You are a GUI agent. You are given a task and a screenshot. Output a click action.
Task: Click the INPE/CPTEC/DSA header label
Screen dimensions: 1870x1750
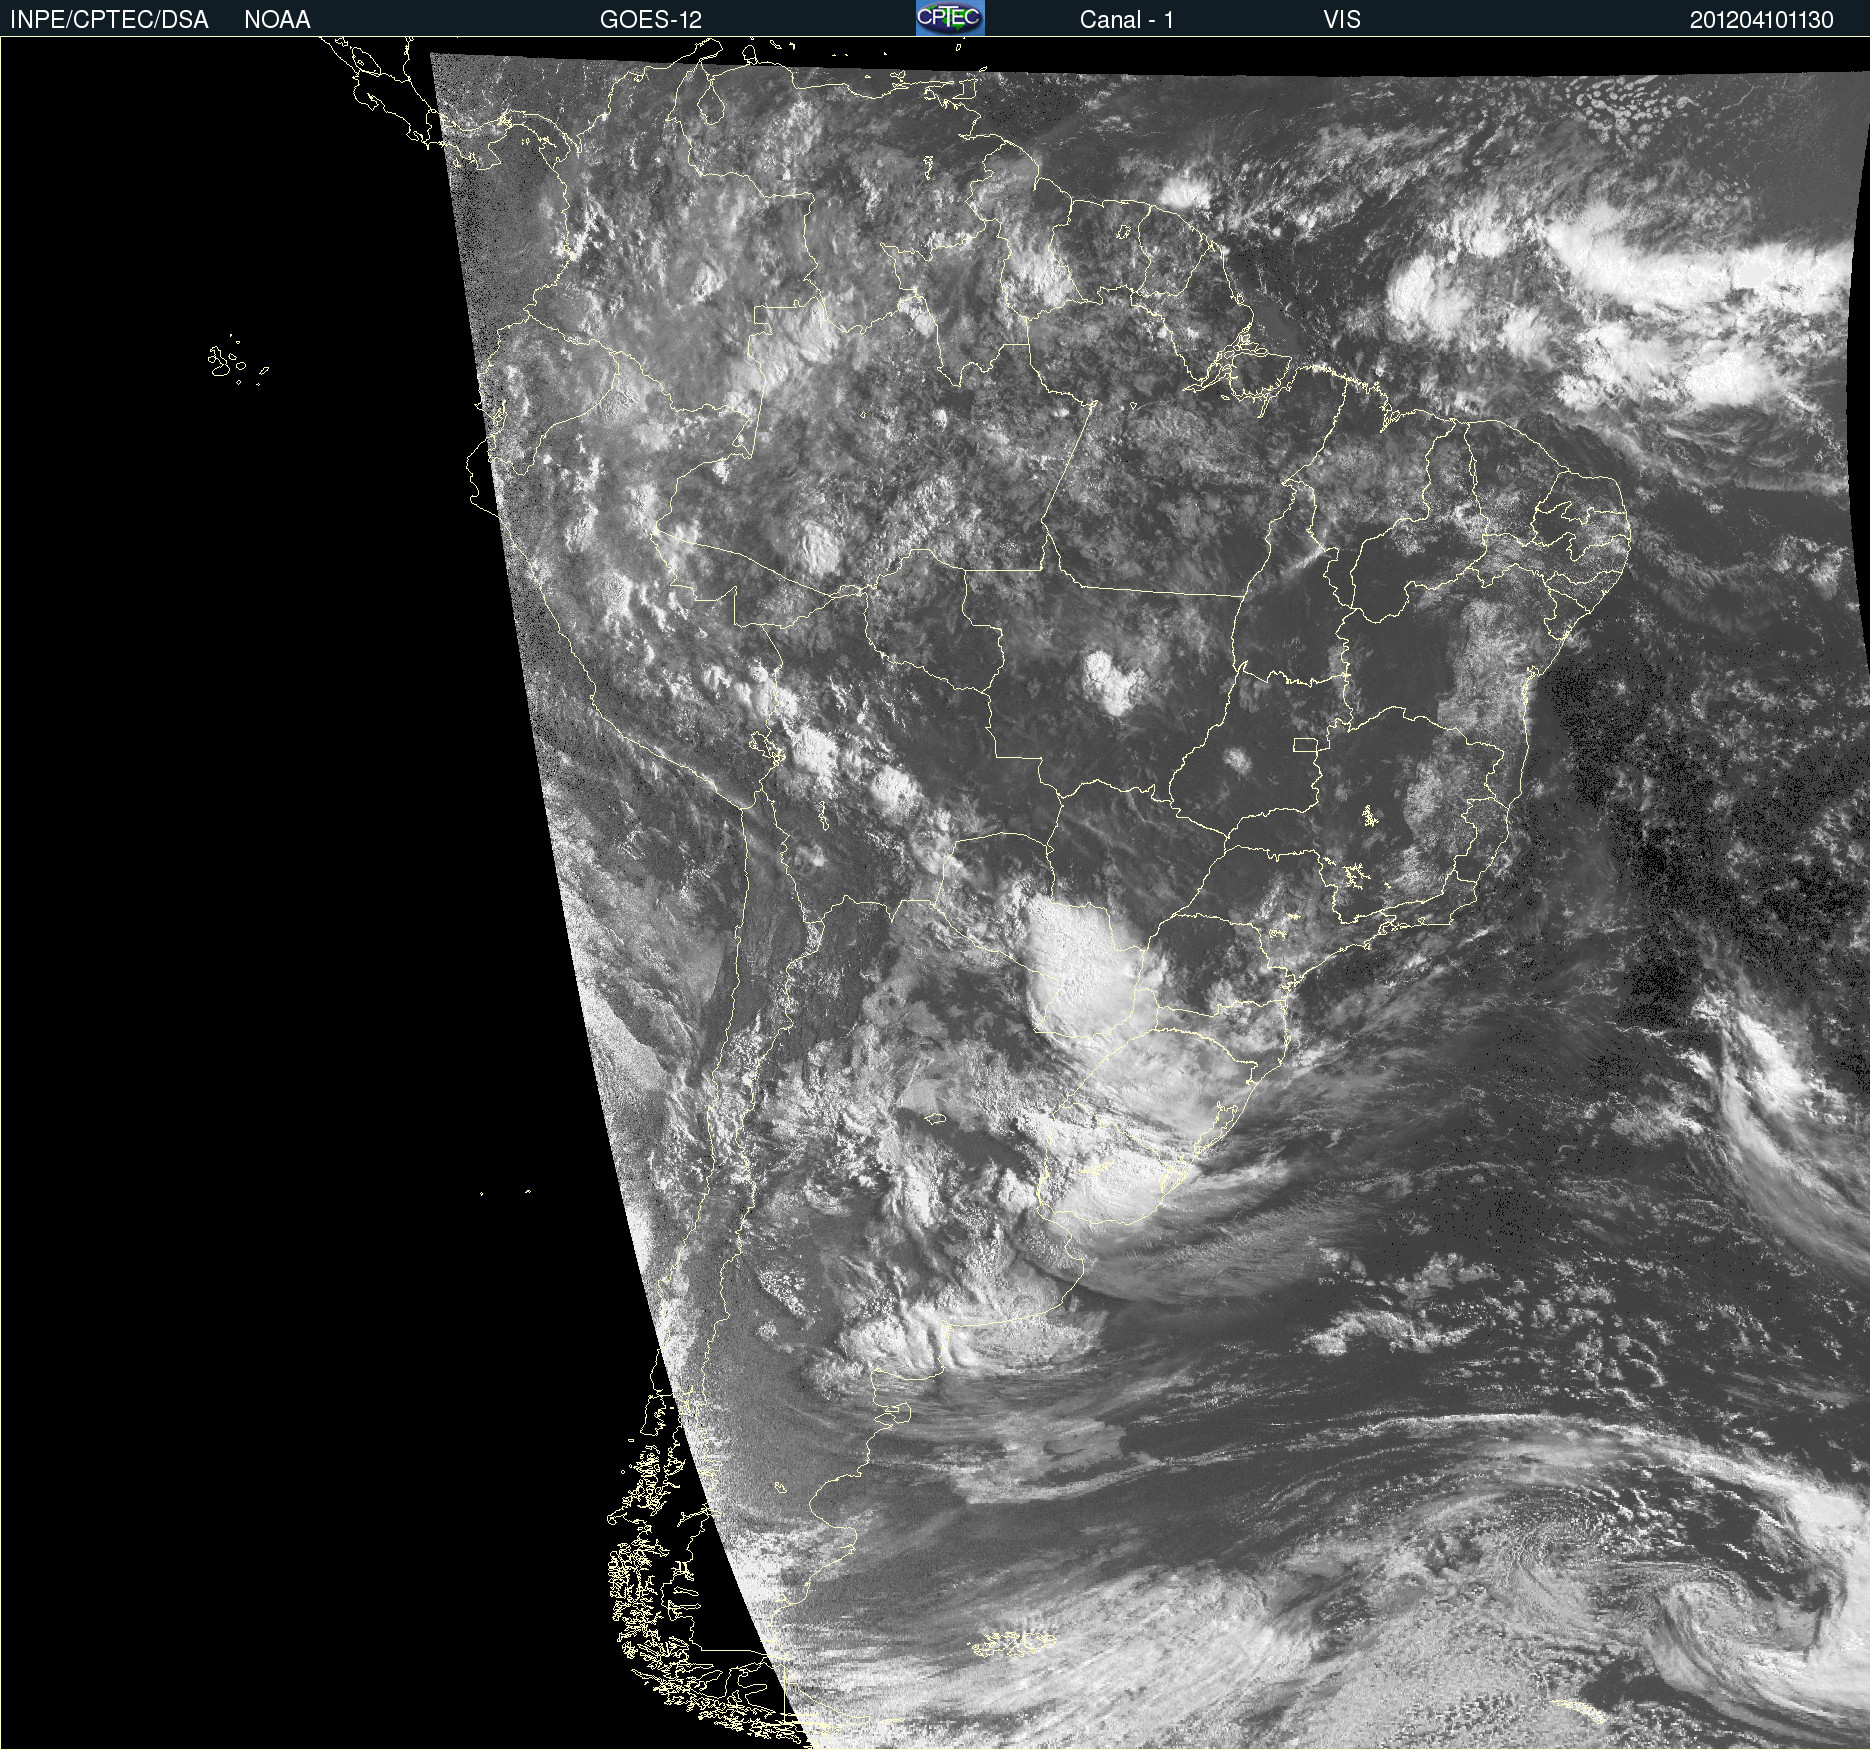(x=109, y=20)
